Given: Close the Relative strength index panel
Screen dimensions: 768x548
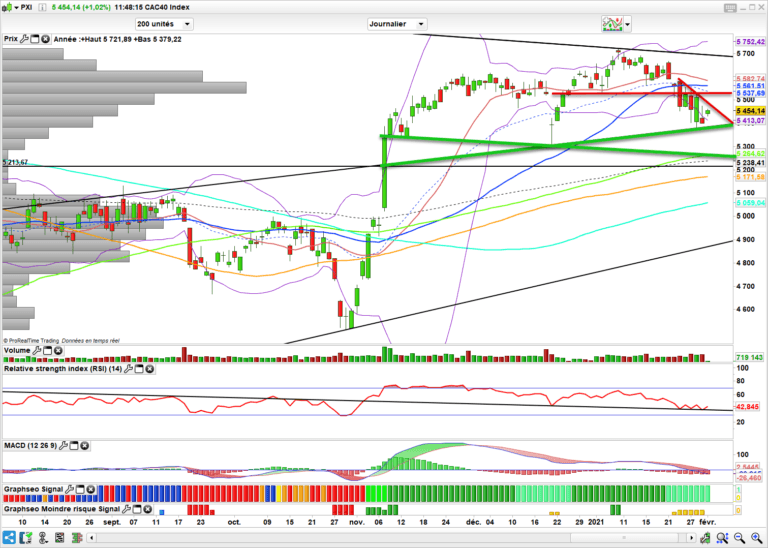Looking at the screenshot, I should pos(149,369).
